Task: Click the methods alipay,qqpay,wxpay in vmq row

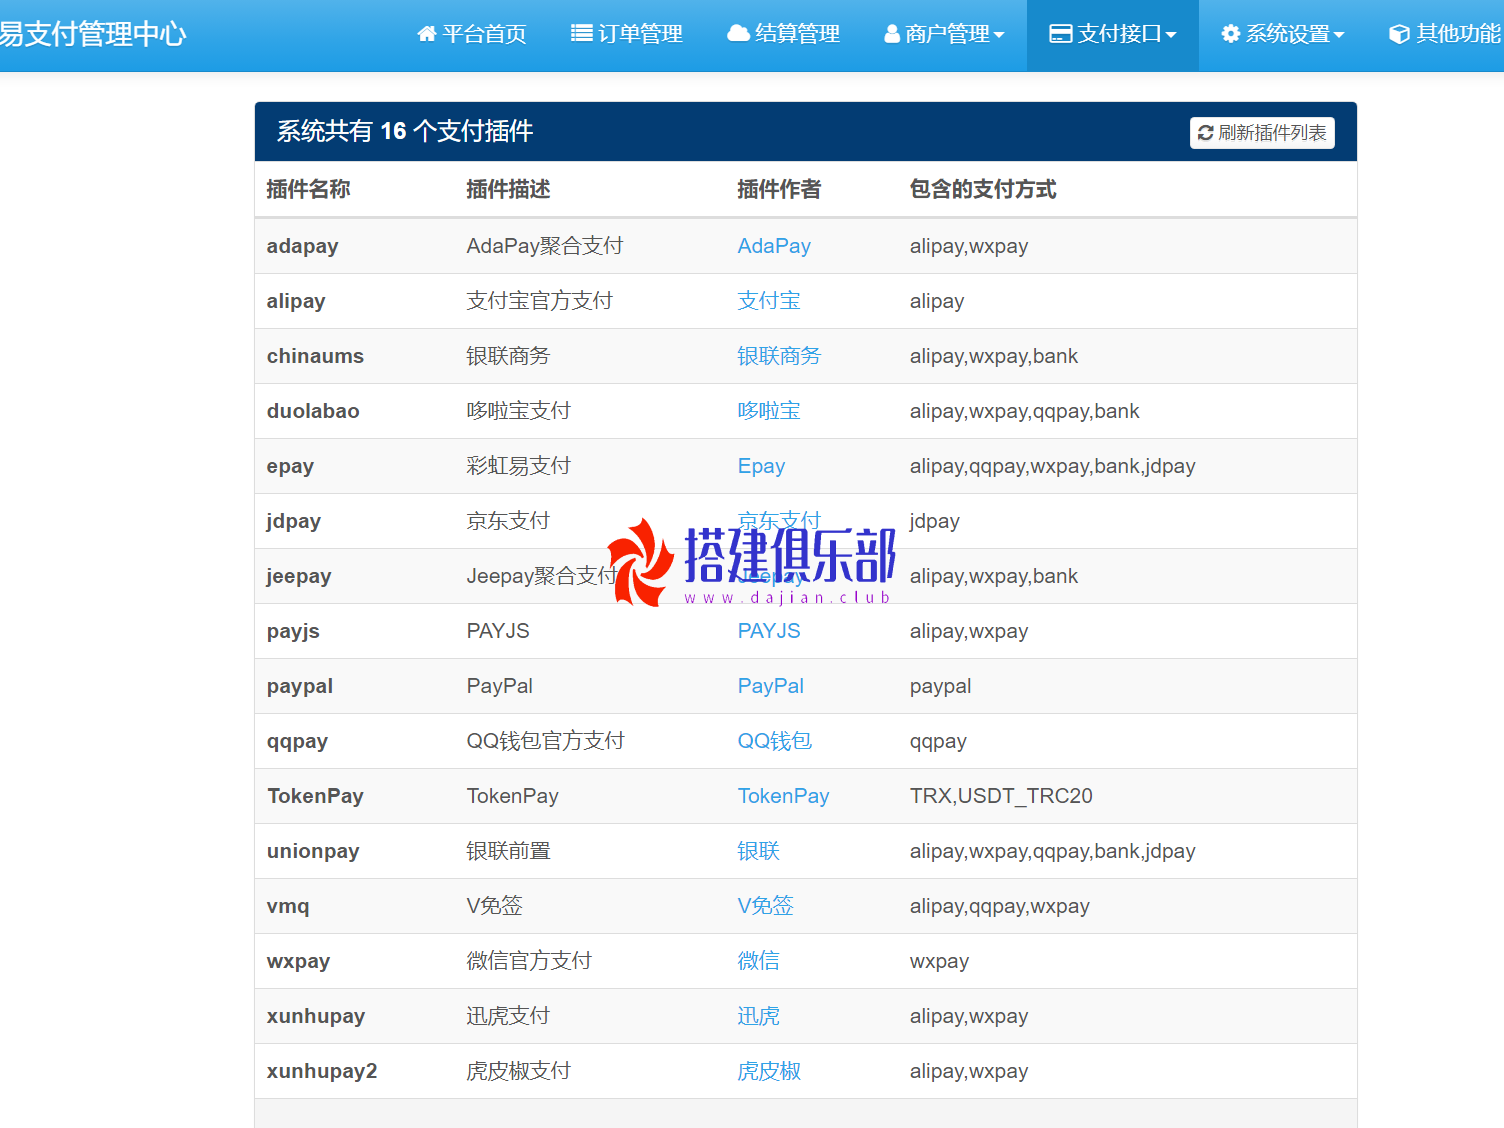Action: [x=1000, y=906]
